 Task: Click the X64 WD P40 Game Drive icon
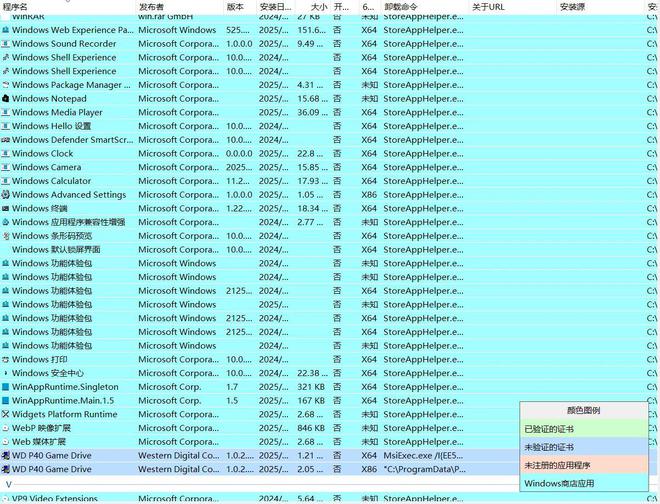(x=5, y=456)
